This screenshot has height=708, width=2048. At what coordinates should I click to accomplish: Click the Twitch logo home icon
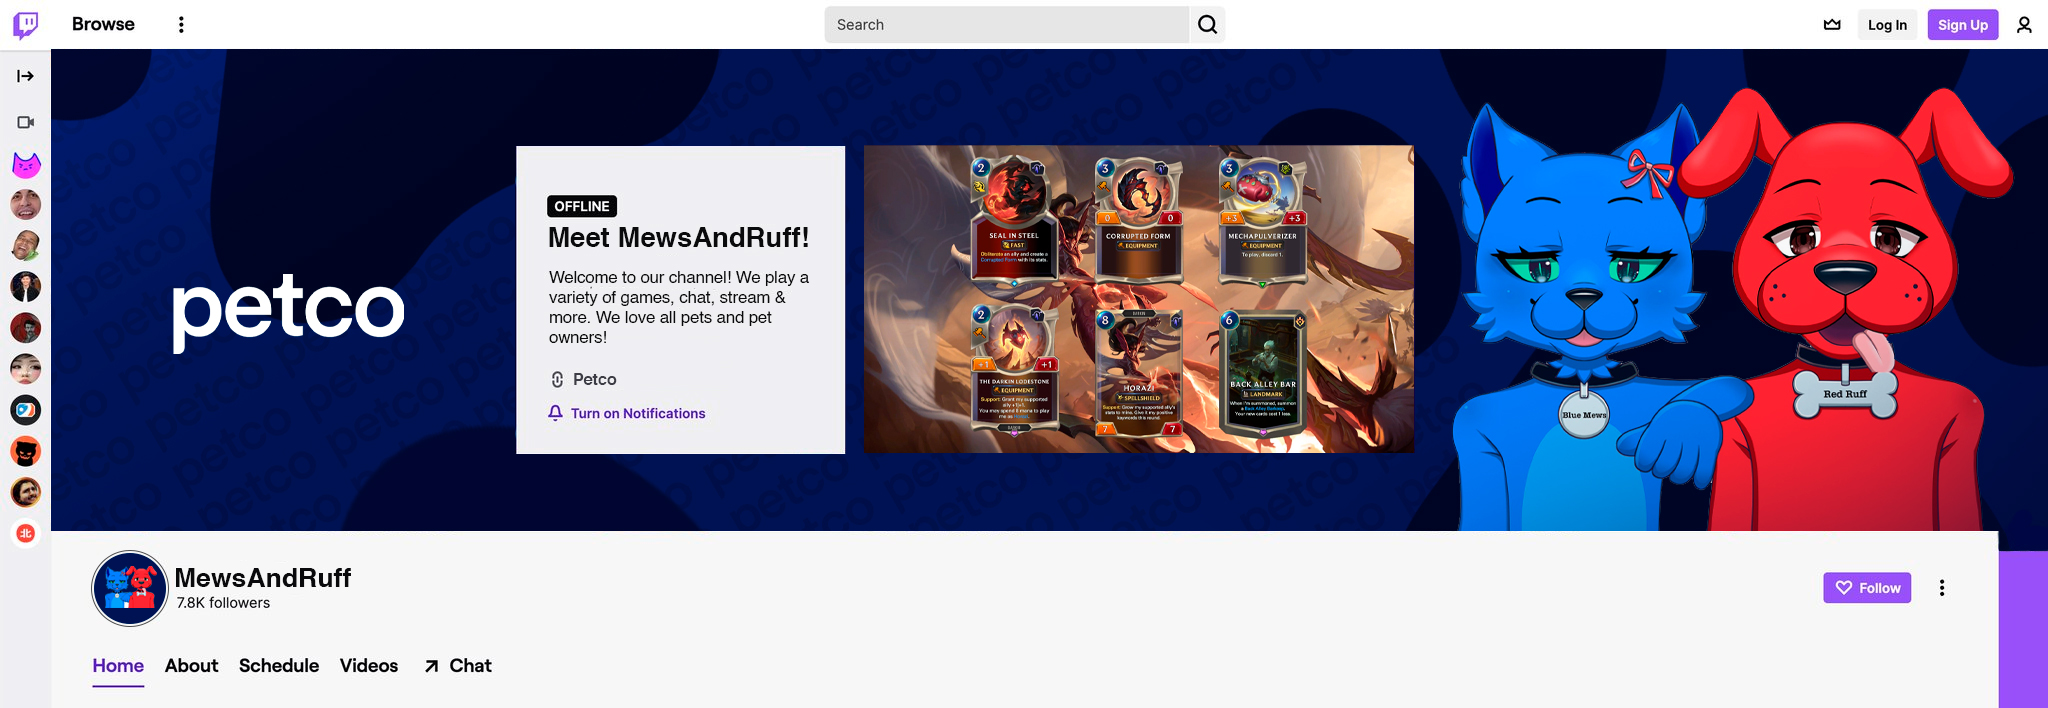pos(26,25)
